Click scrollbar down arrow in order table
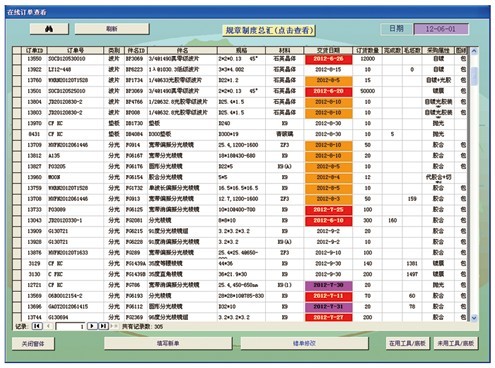This screenshot has width=495, height=368. coord(474,318)
